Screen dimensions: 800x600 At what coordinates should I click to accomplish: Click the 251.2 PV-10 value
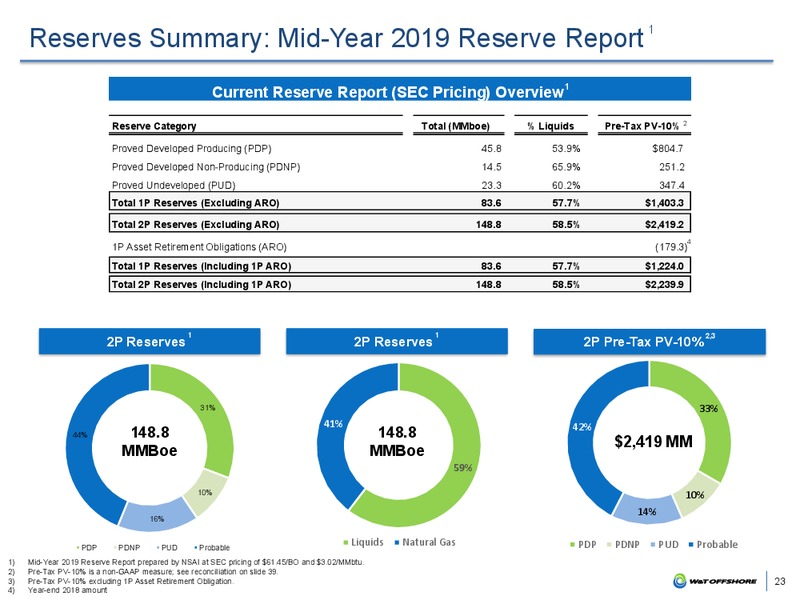[x=671, y=167]
